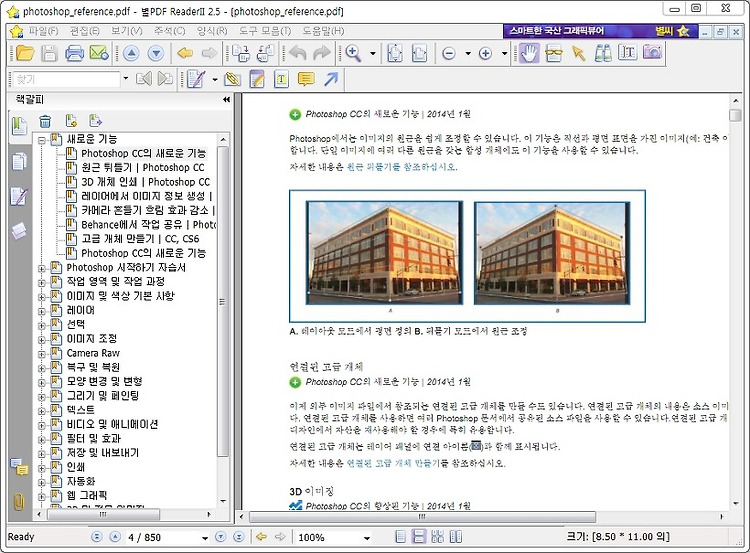Screen dimensions: 750x553
Task: Collapse the bookmarks panel with double arrow
Action: point(226,100)
